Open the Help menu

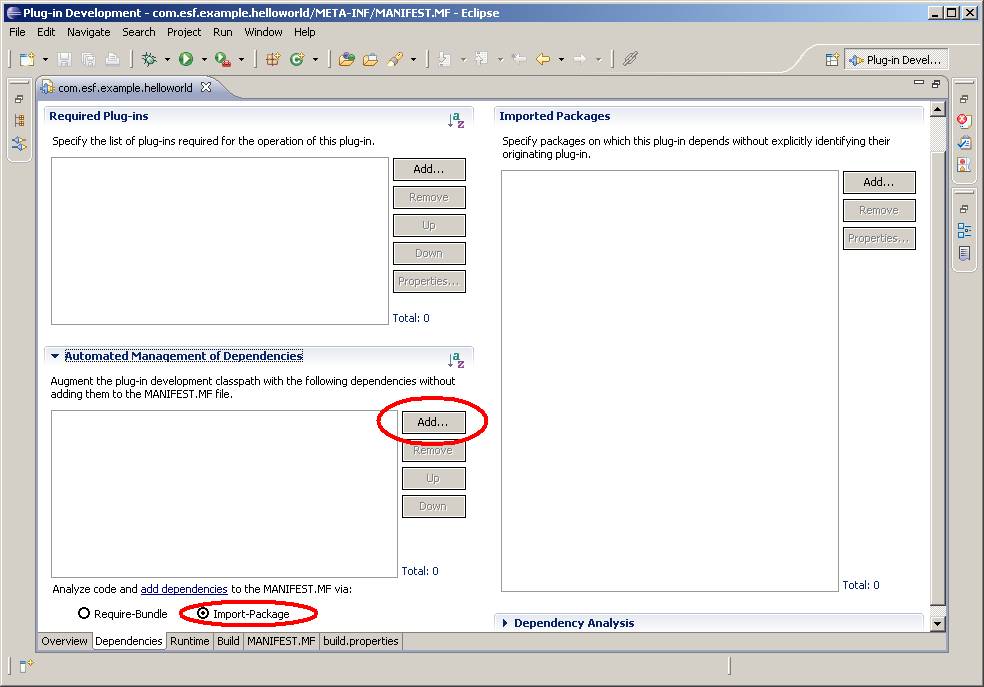[x=305, y=32]
